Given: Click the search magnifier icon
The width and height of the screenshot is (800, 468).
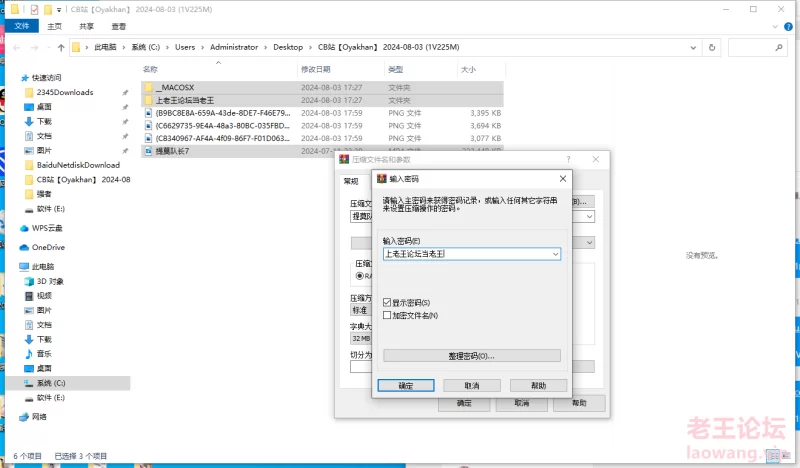Looking at the screenshot, I should pyautogui.click(x=779, y=47).
